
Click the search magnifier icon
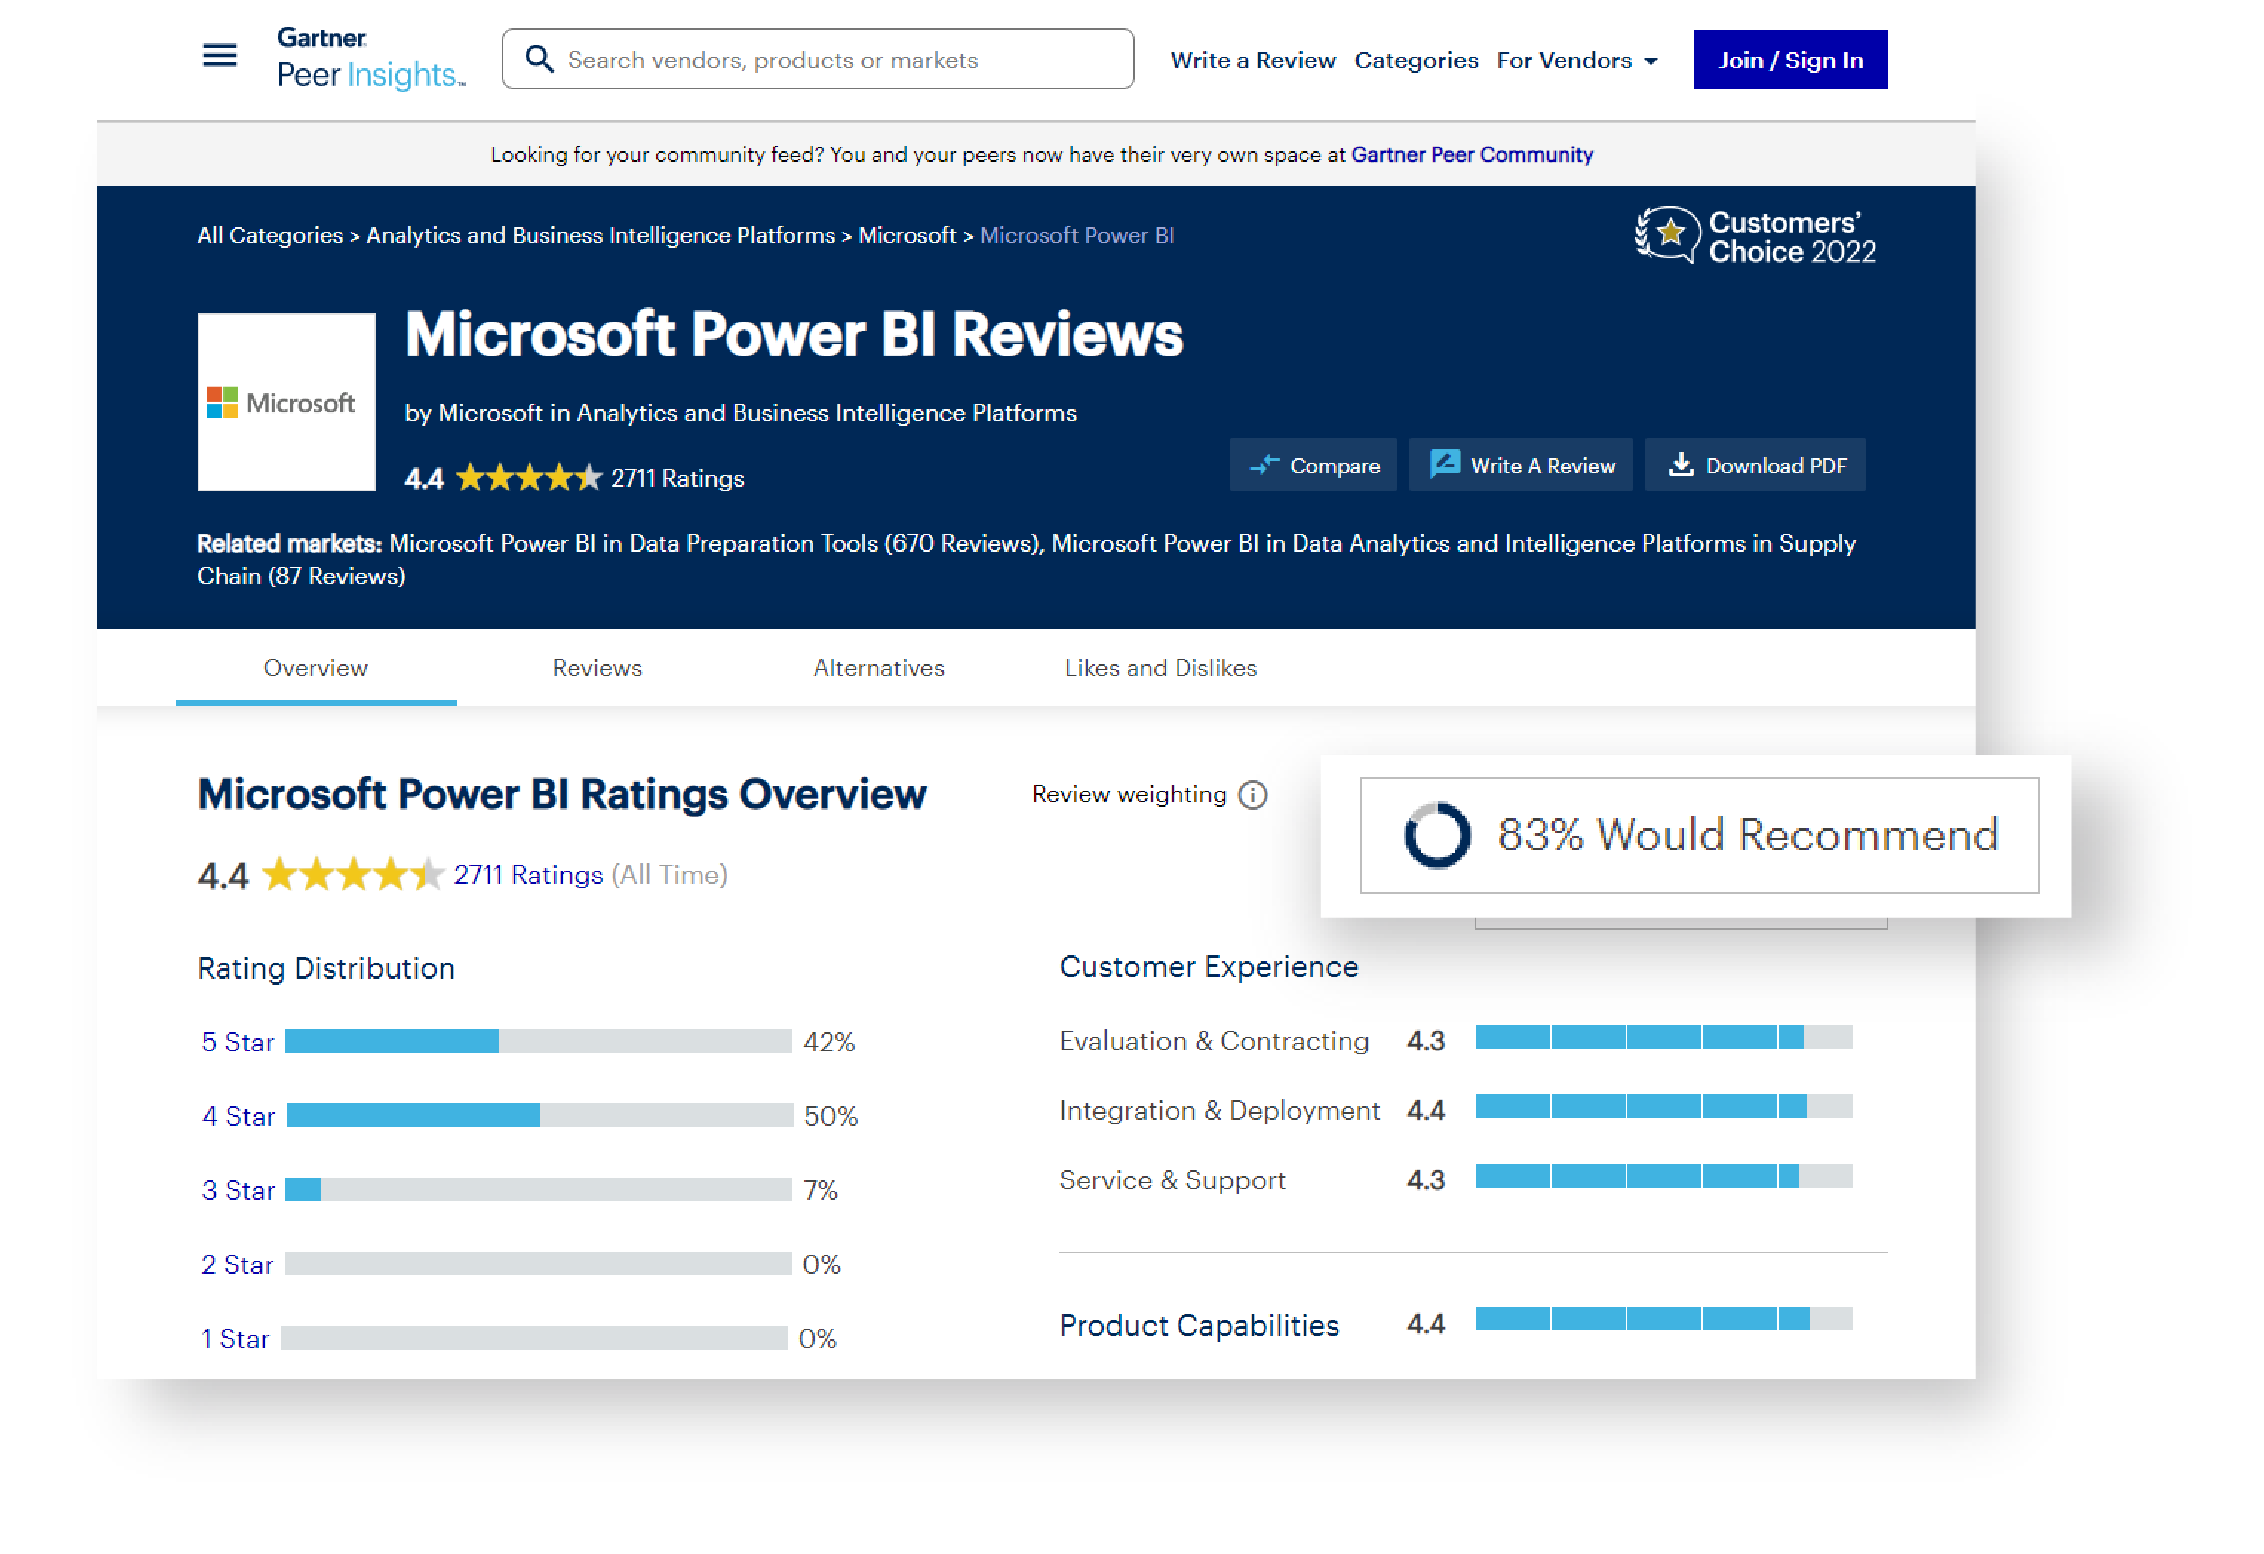tap(540, 59)
